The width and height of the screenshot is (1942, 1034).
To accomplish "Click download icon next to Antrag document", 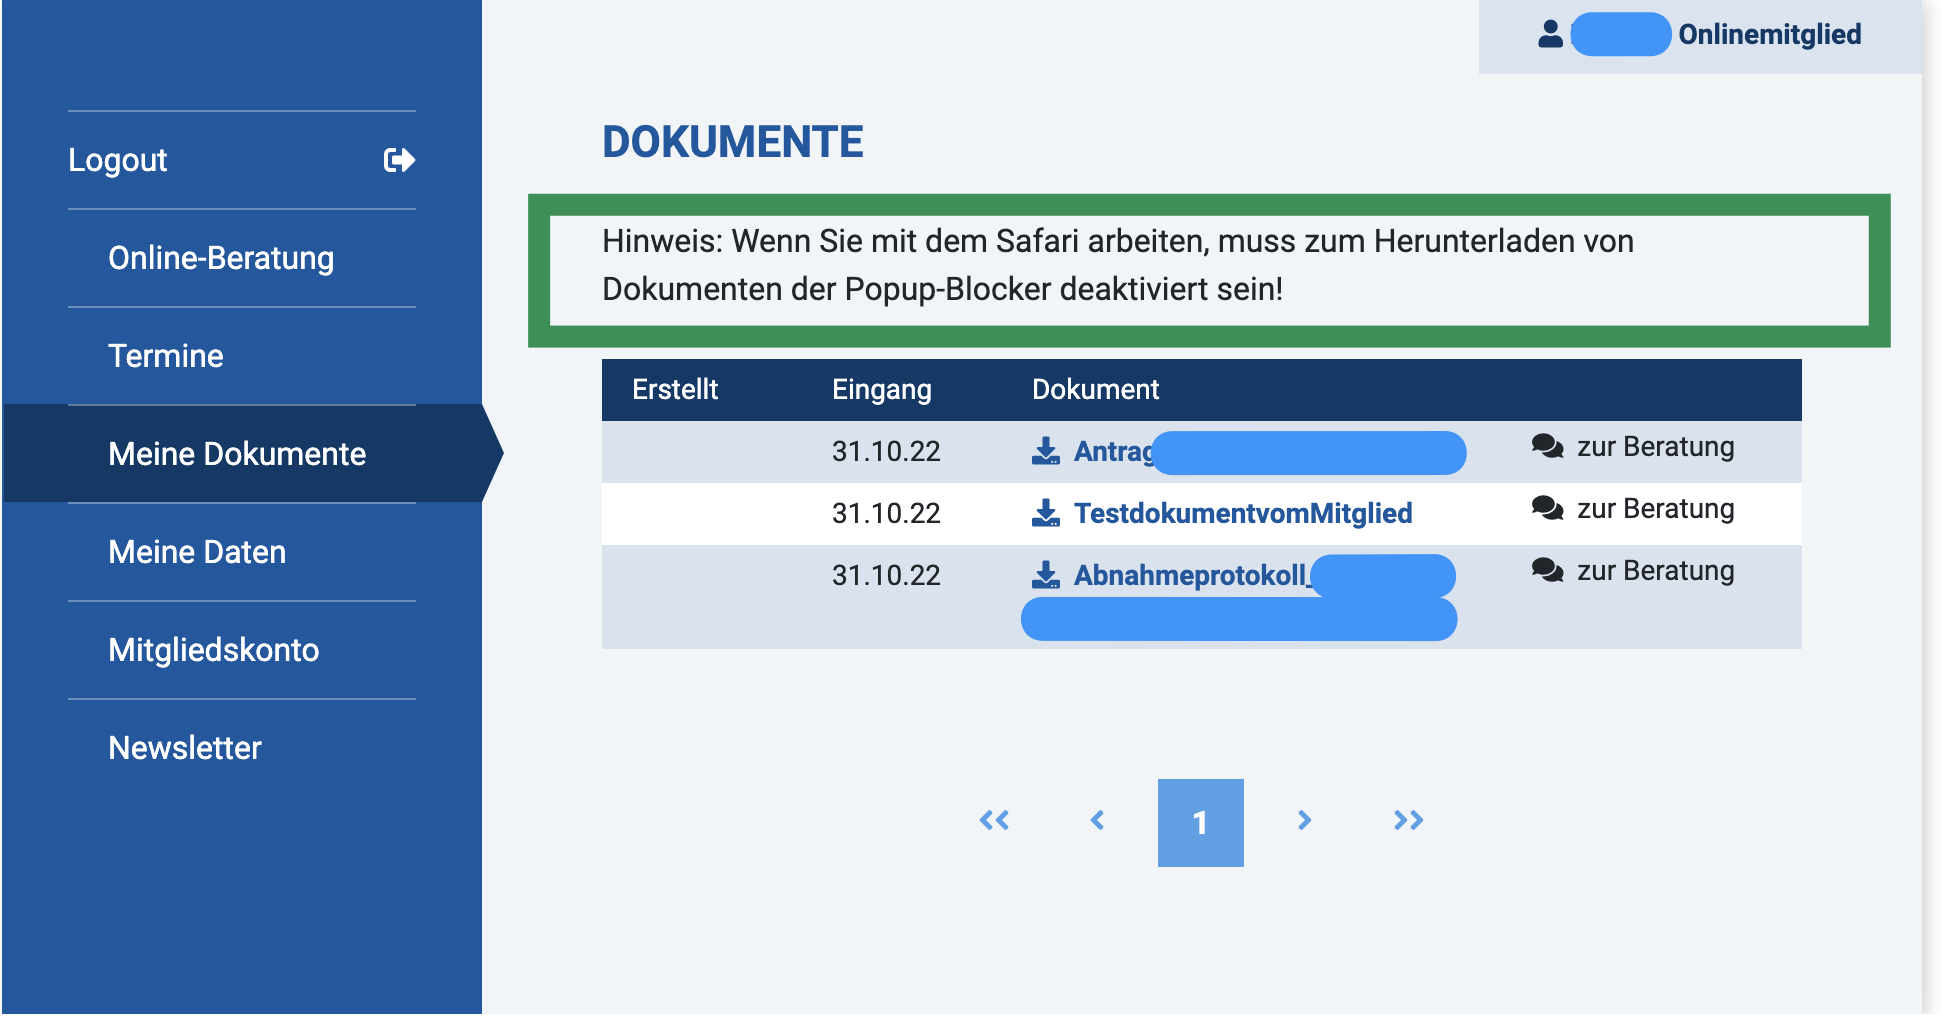I will tap(1045, 451).
